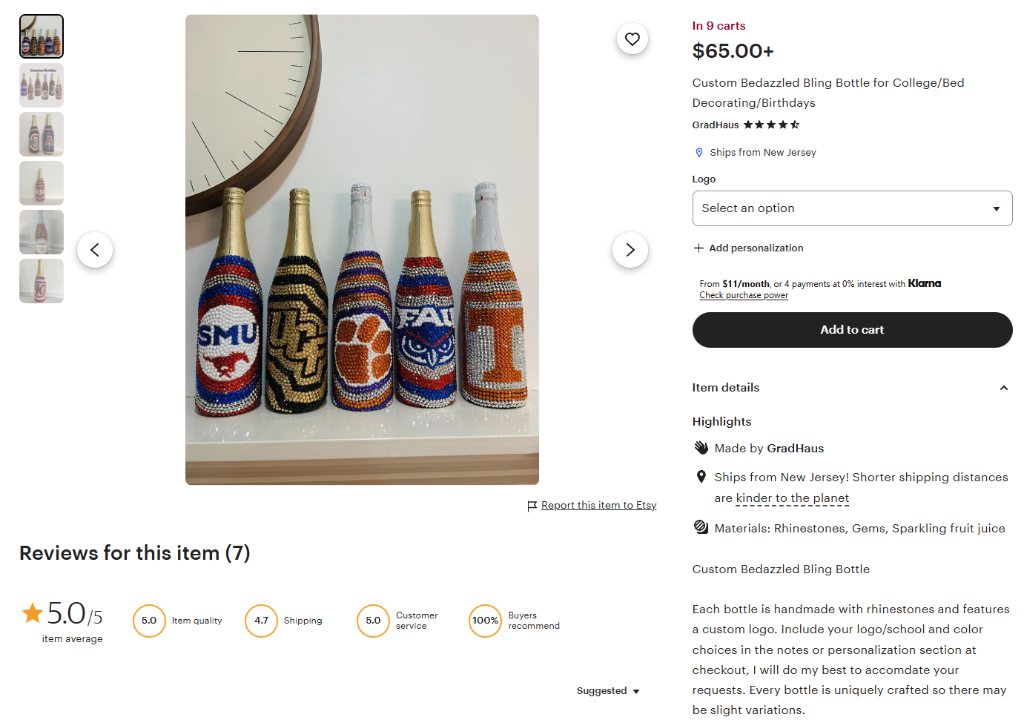
Task: Click the Klarna logo in the payment offer
Action: pos(923,283)
